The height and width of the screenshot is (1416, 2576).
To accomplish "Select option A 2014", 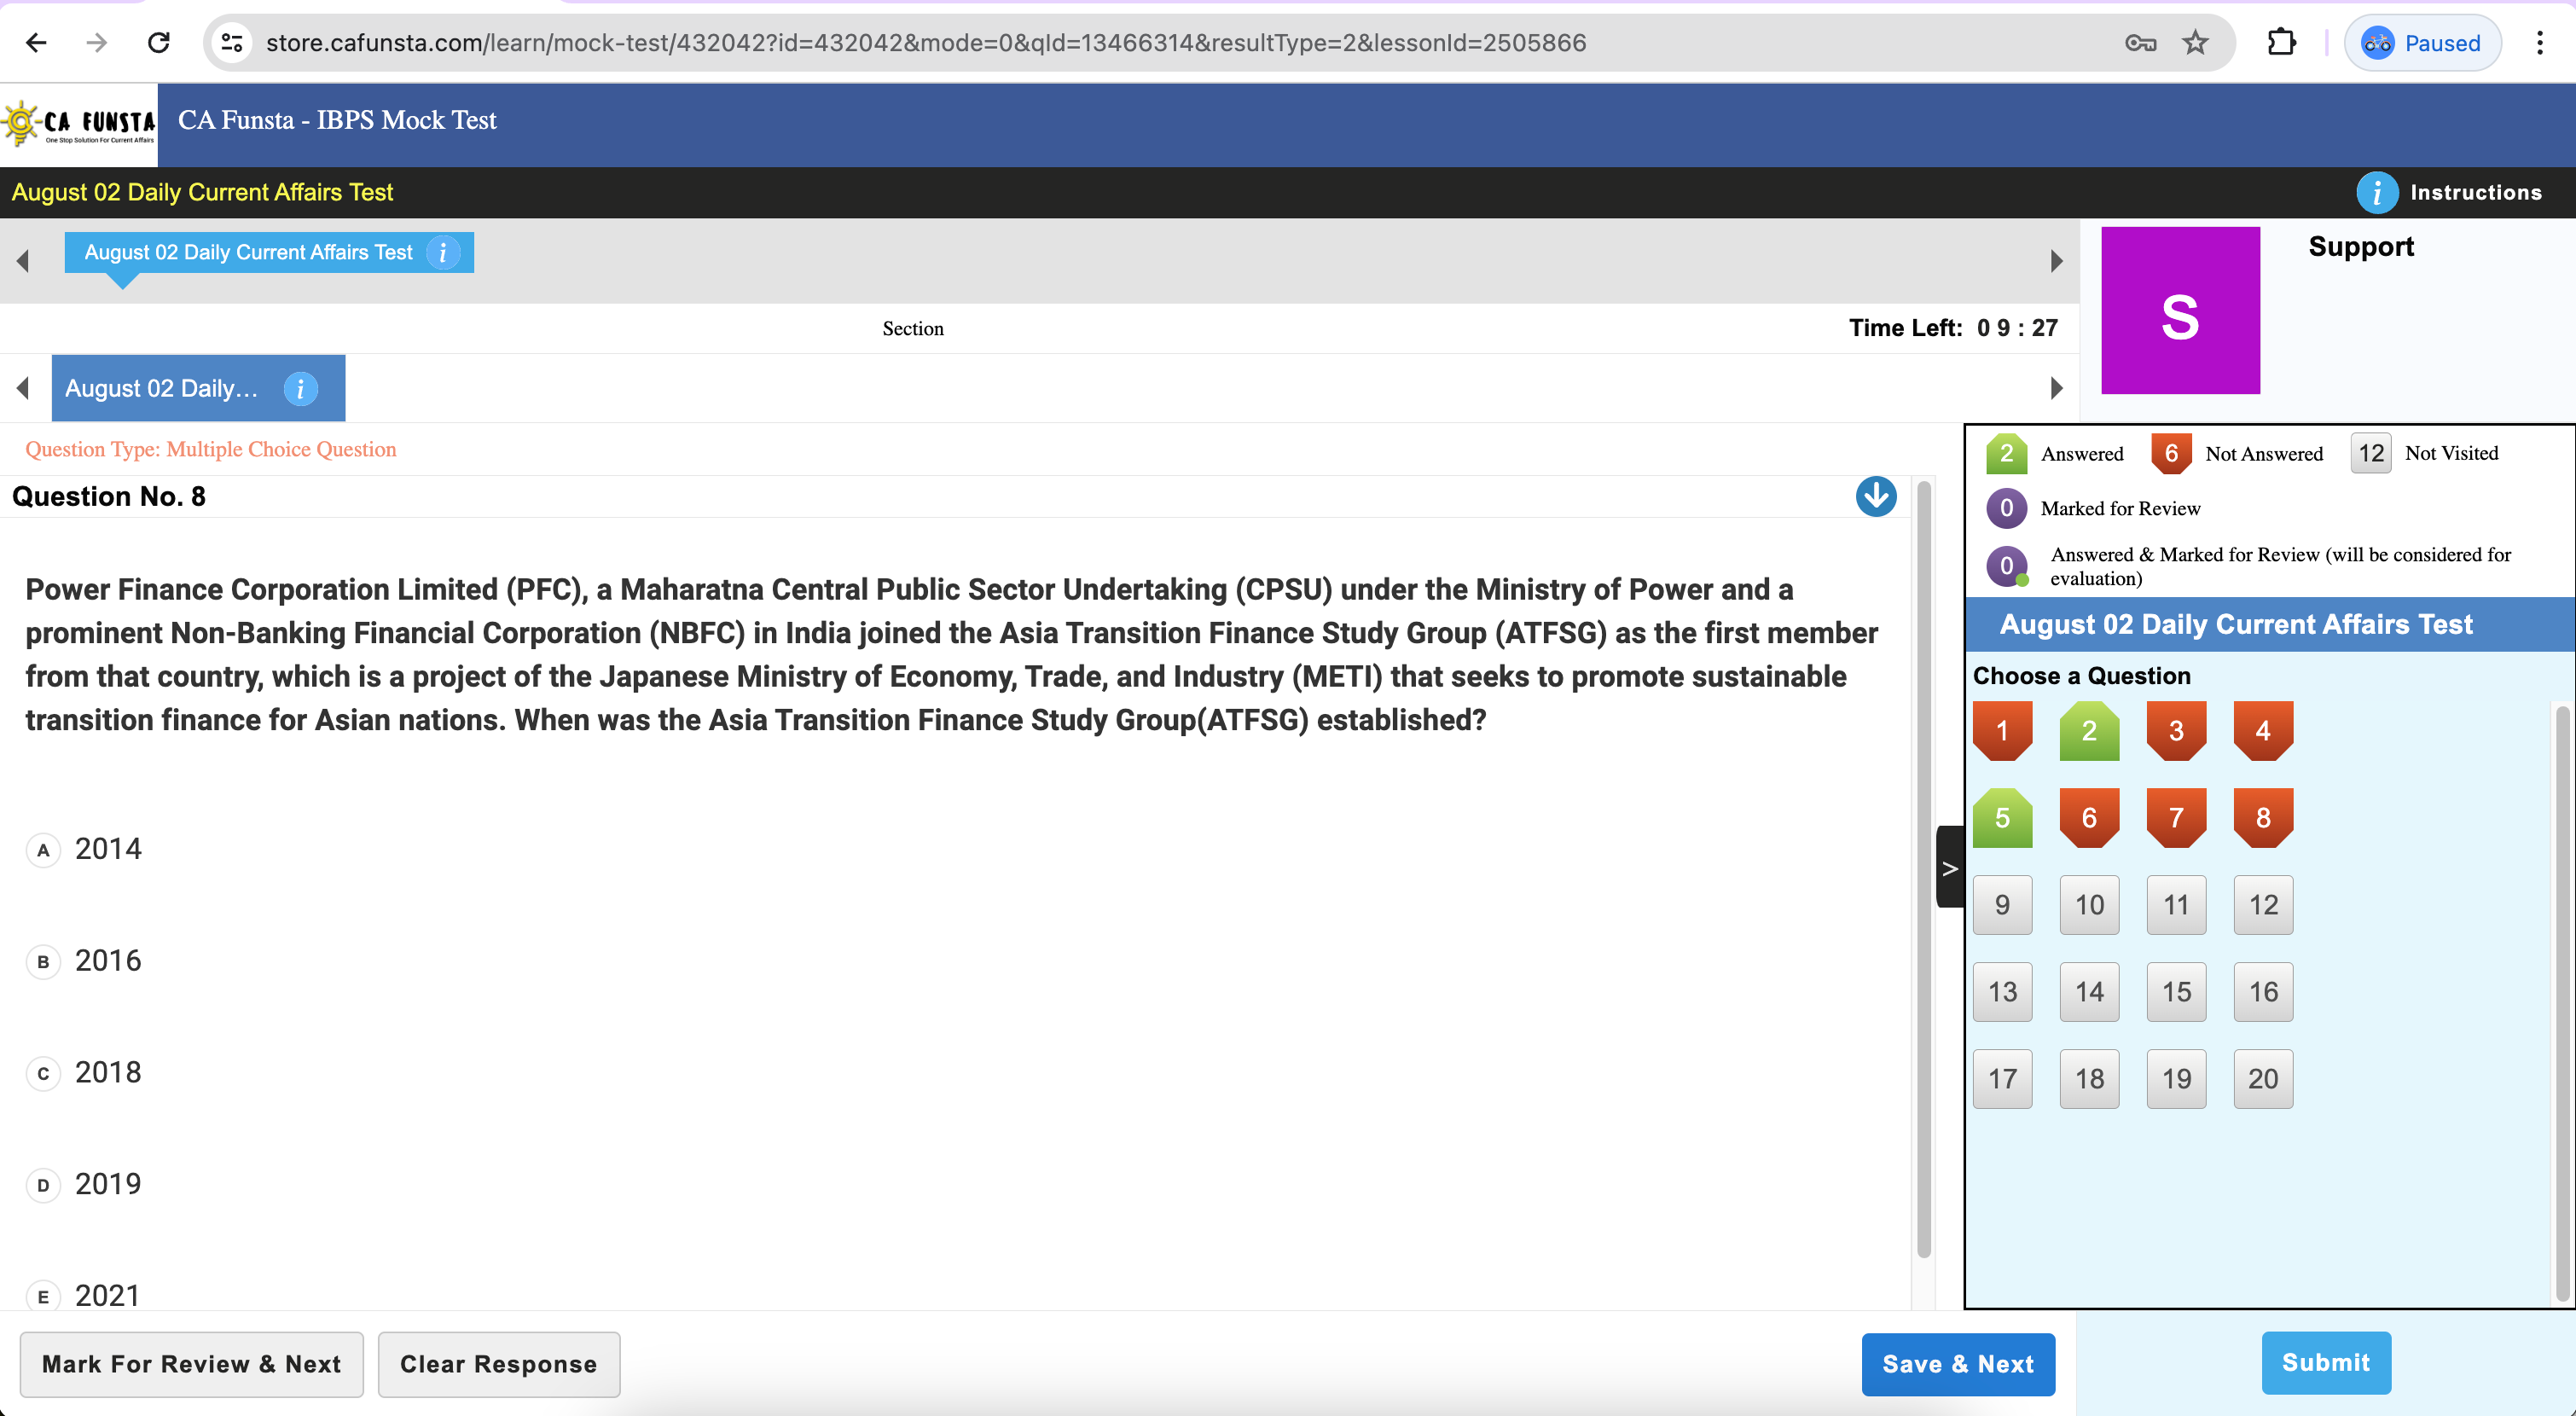I will click(43, 850).
